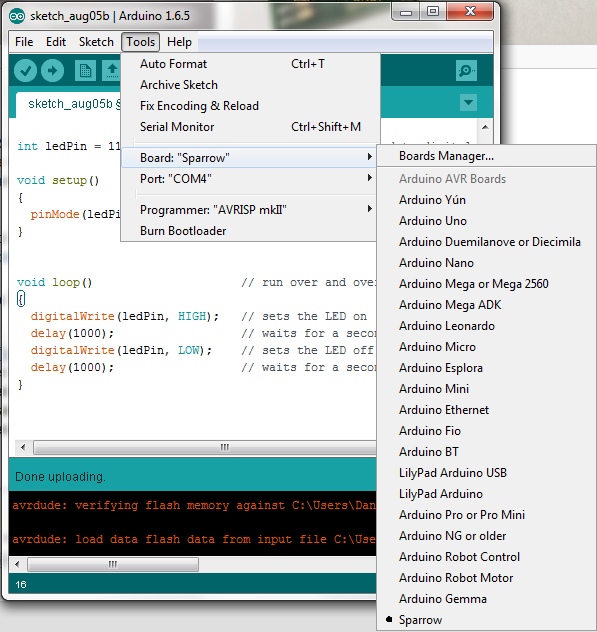Click "int ledPin" declaration line
Image resolution: width=597 pixels, height=632 pixels.
point(69,146)
